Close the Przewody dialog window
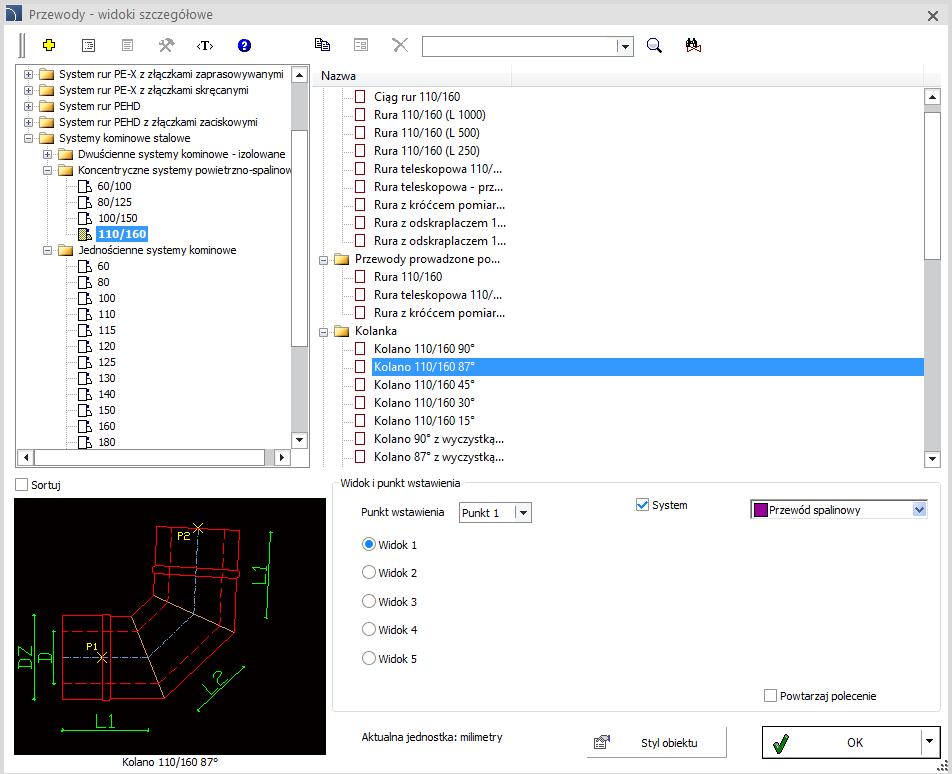952x774 pixels. click(933, 15)
